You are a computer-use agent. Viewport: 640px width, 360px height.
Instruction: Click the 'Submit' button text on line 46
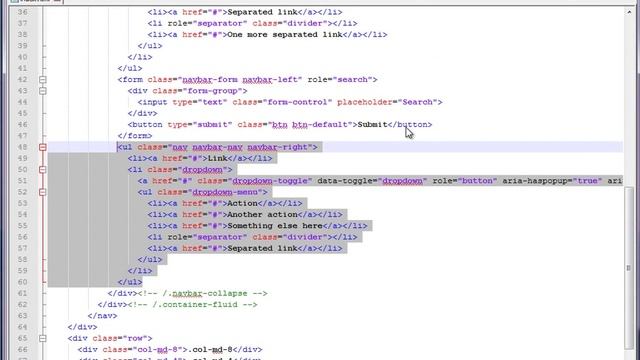(372, 124)
